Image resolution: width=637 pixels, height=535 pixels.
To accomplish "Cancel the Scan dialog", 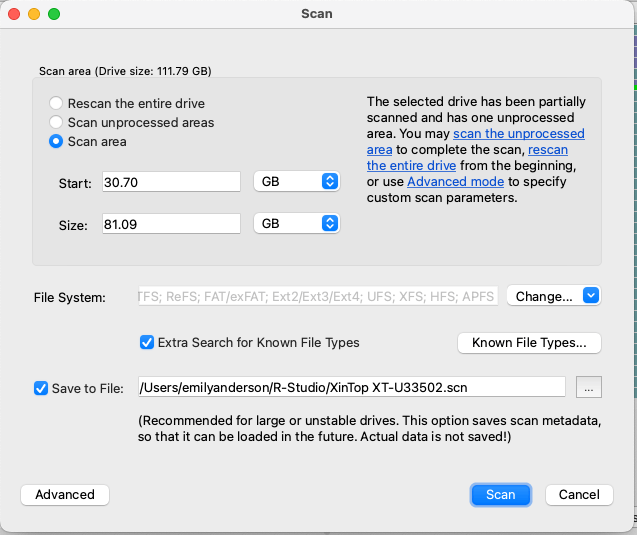I will [x=579, y=495].
